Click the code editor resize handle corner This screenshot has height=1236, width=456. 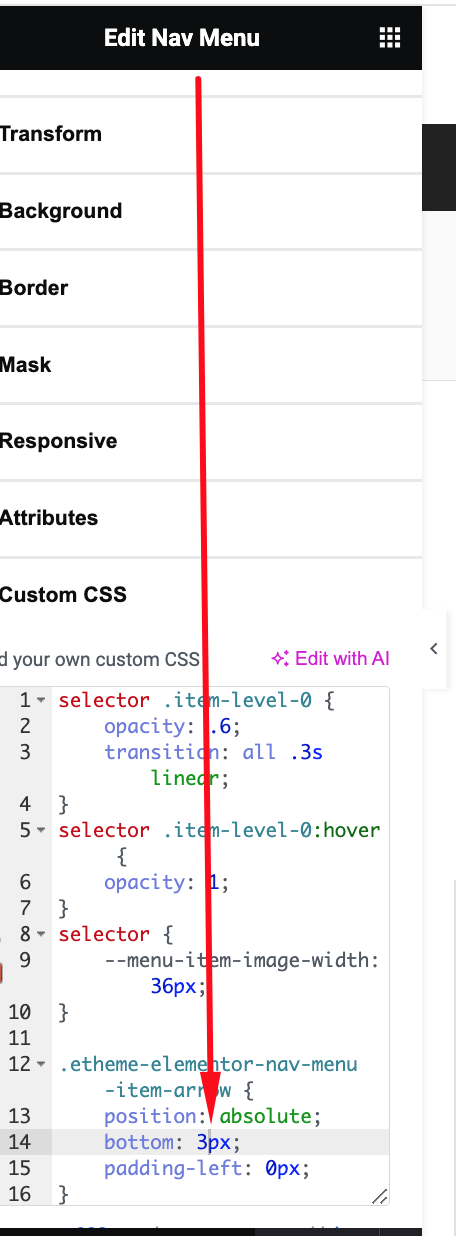(x=379, y=1195)
